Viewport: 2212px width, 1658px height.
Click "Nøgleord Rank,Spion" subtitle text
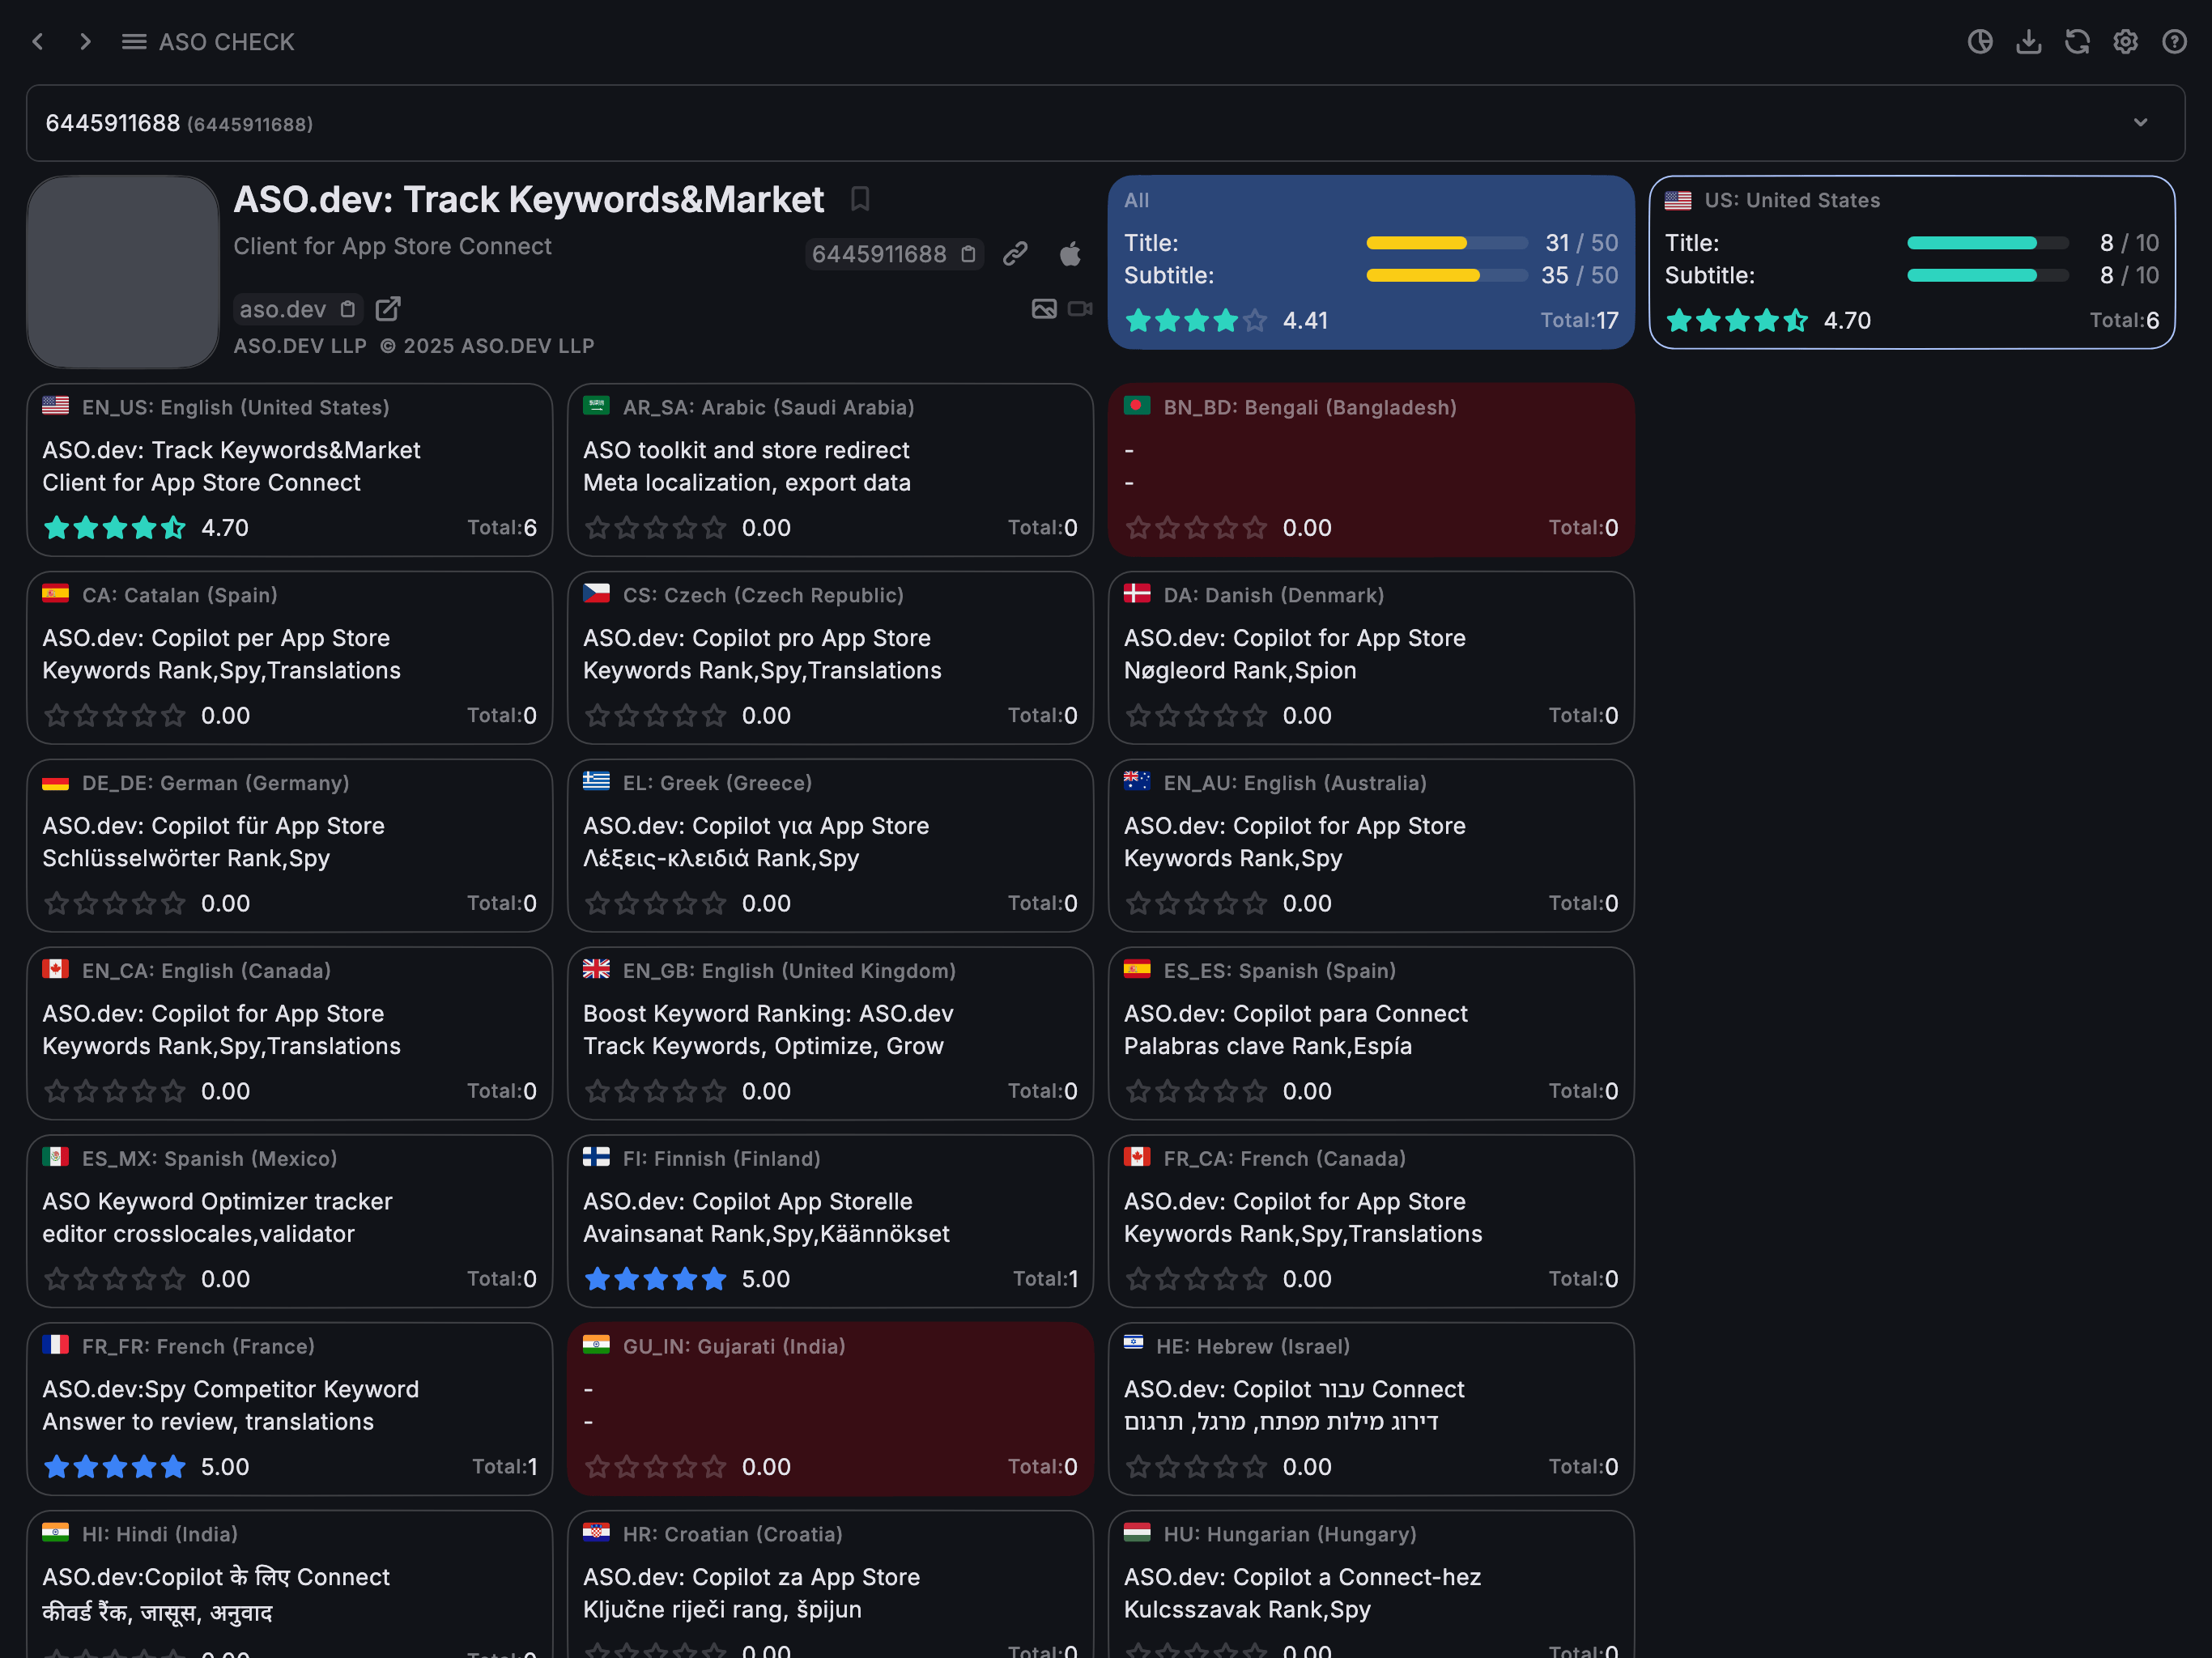(1240, 670)
